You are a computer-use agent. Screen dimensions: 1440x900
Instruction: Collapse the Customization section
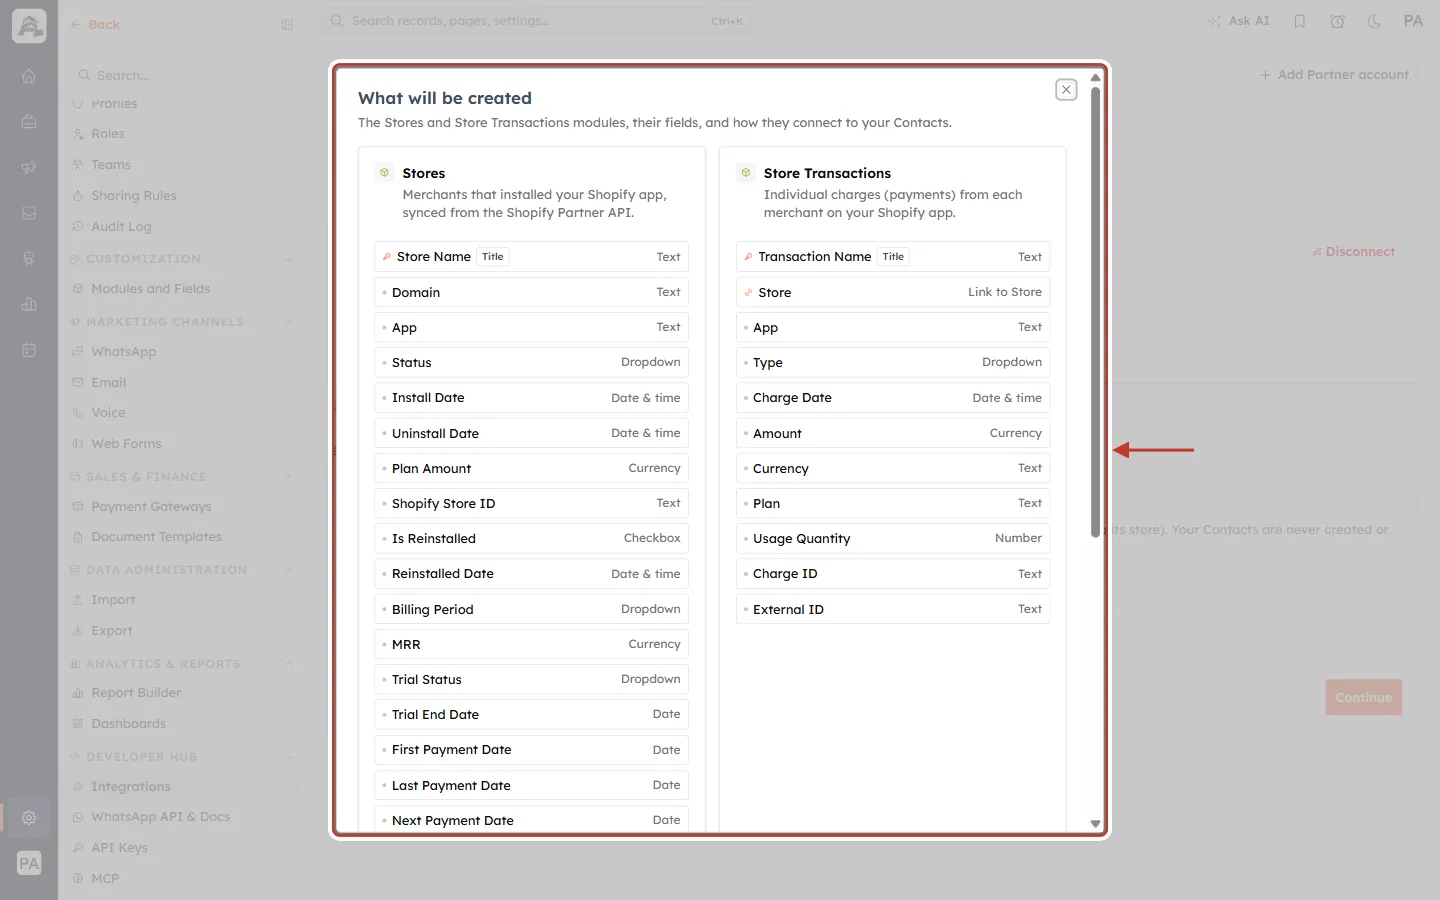(289, 259)
